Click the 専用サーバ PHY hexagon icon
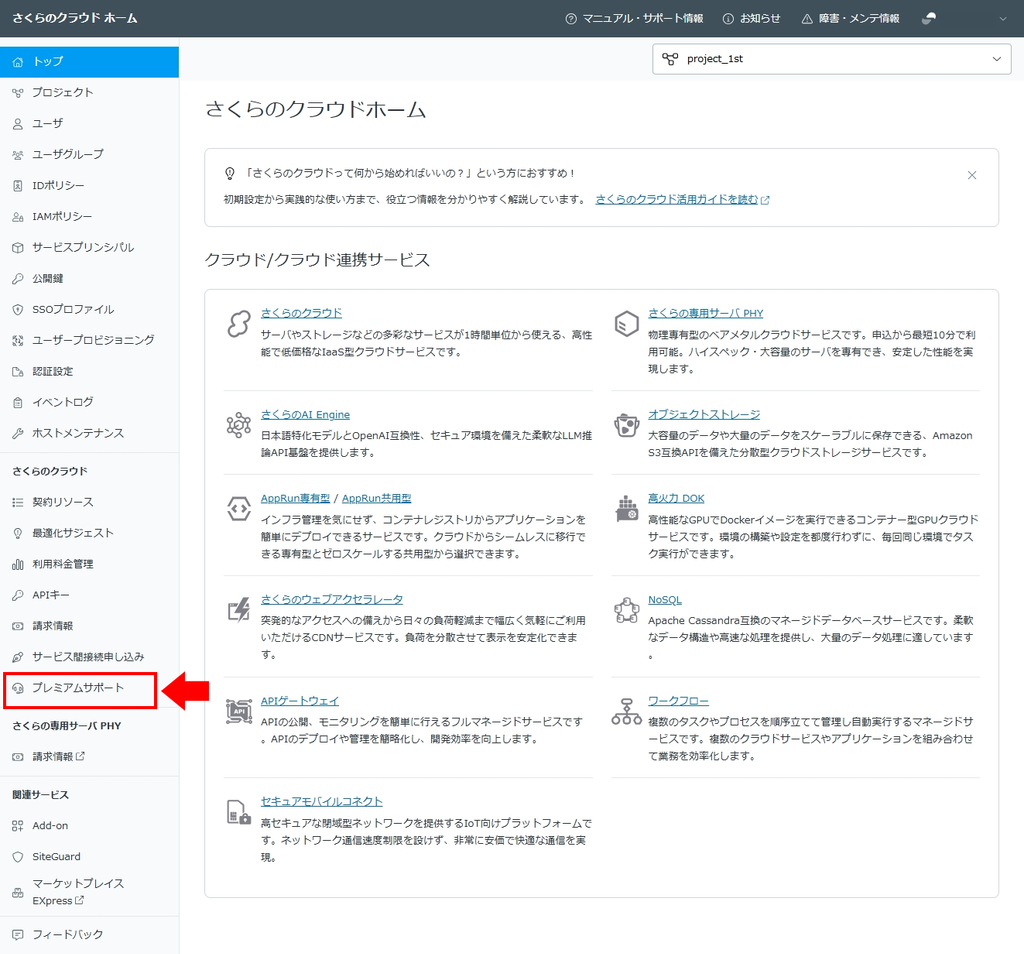Viewport: 1024px width, 954px height. point(626,323)
